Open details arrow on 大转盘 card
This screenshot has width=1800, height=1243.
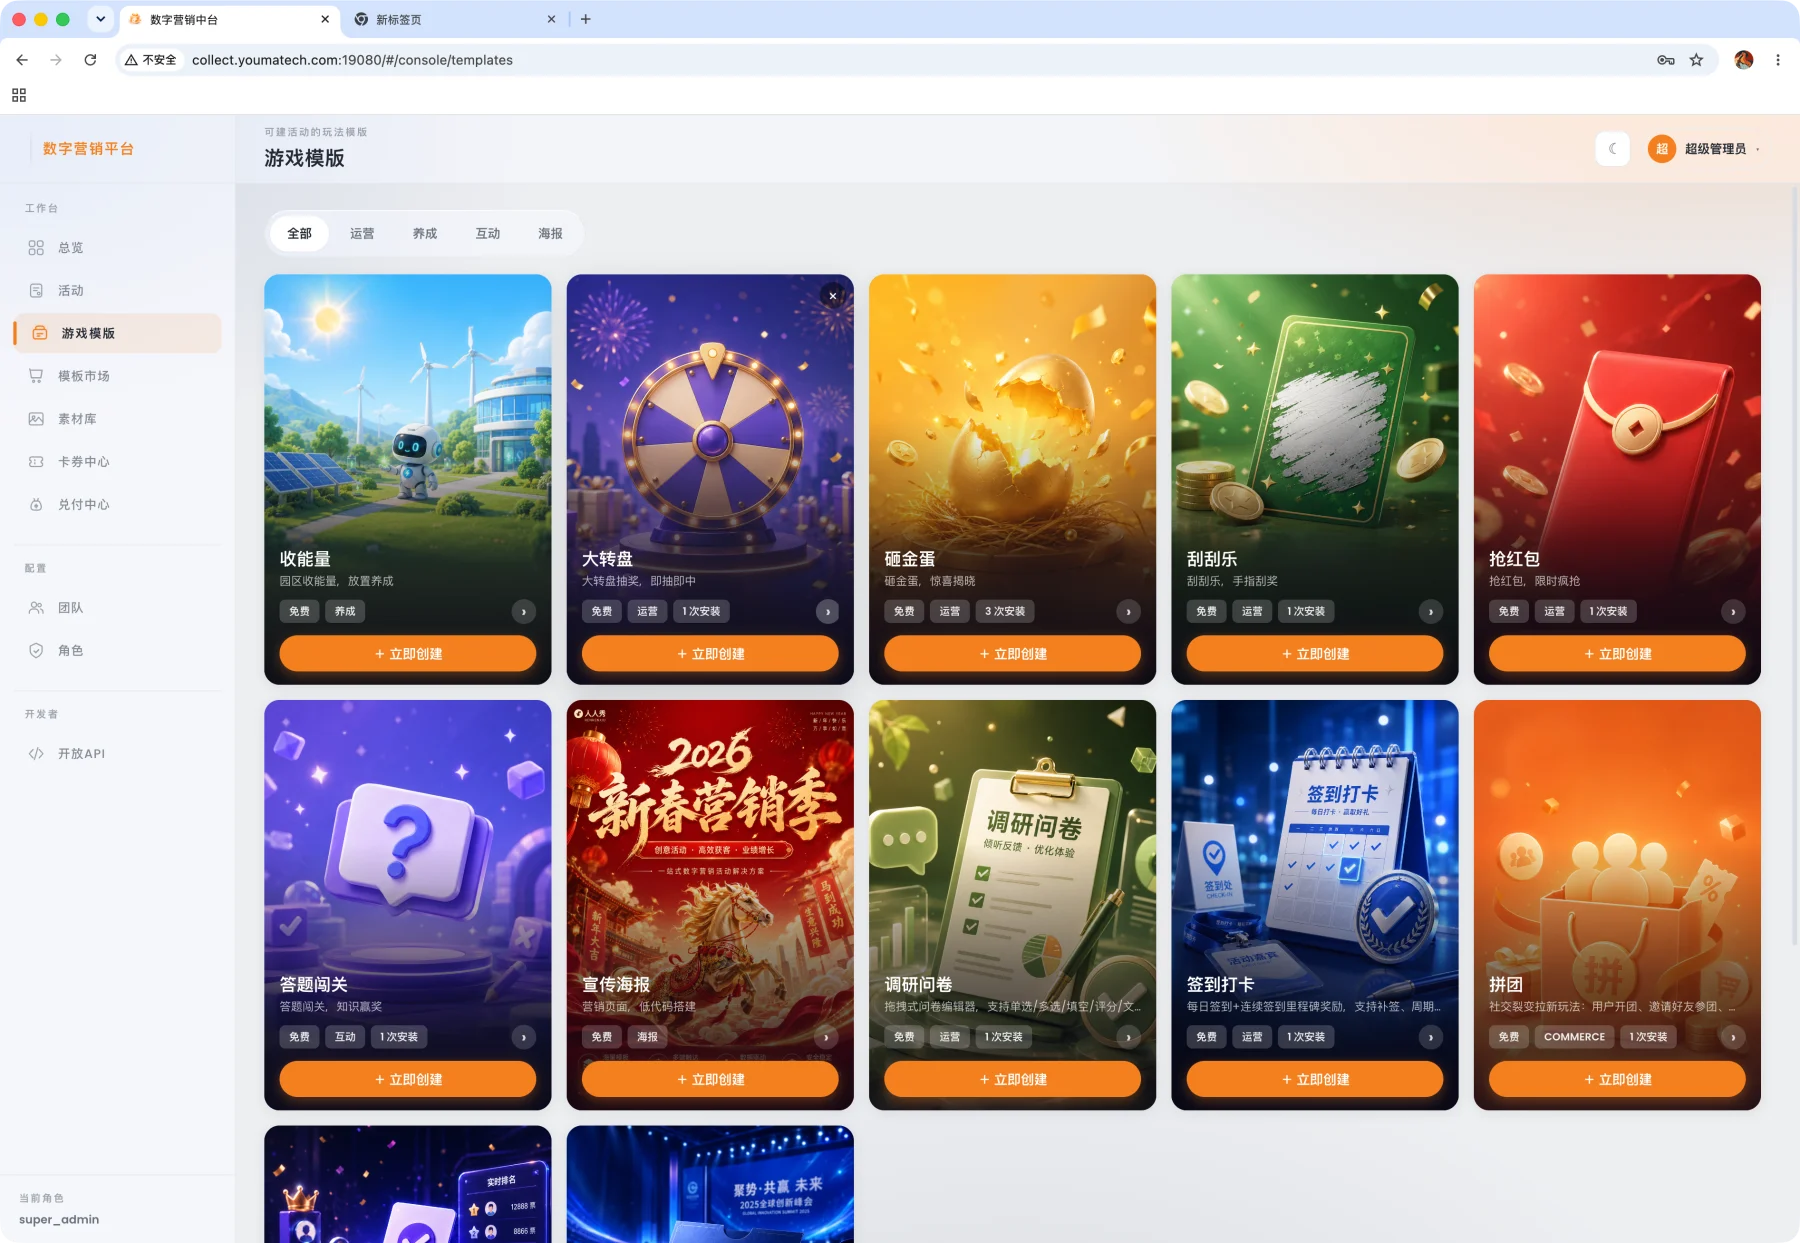click(827, 612)
